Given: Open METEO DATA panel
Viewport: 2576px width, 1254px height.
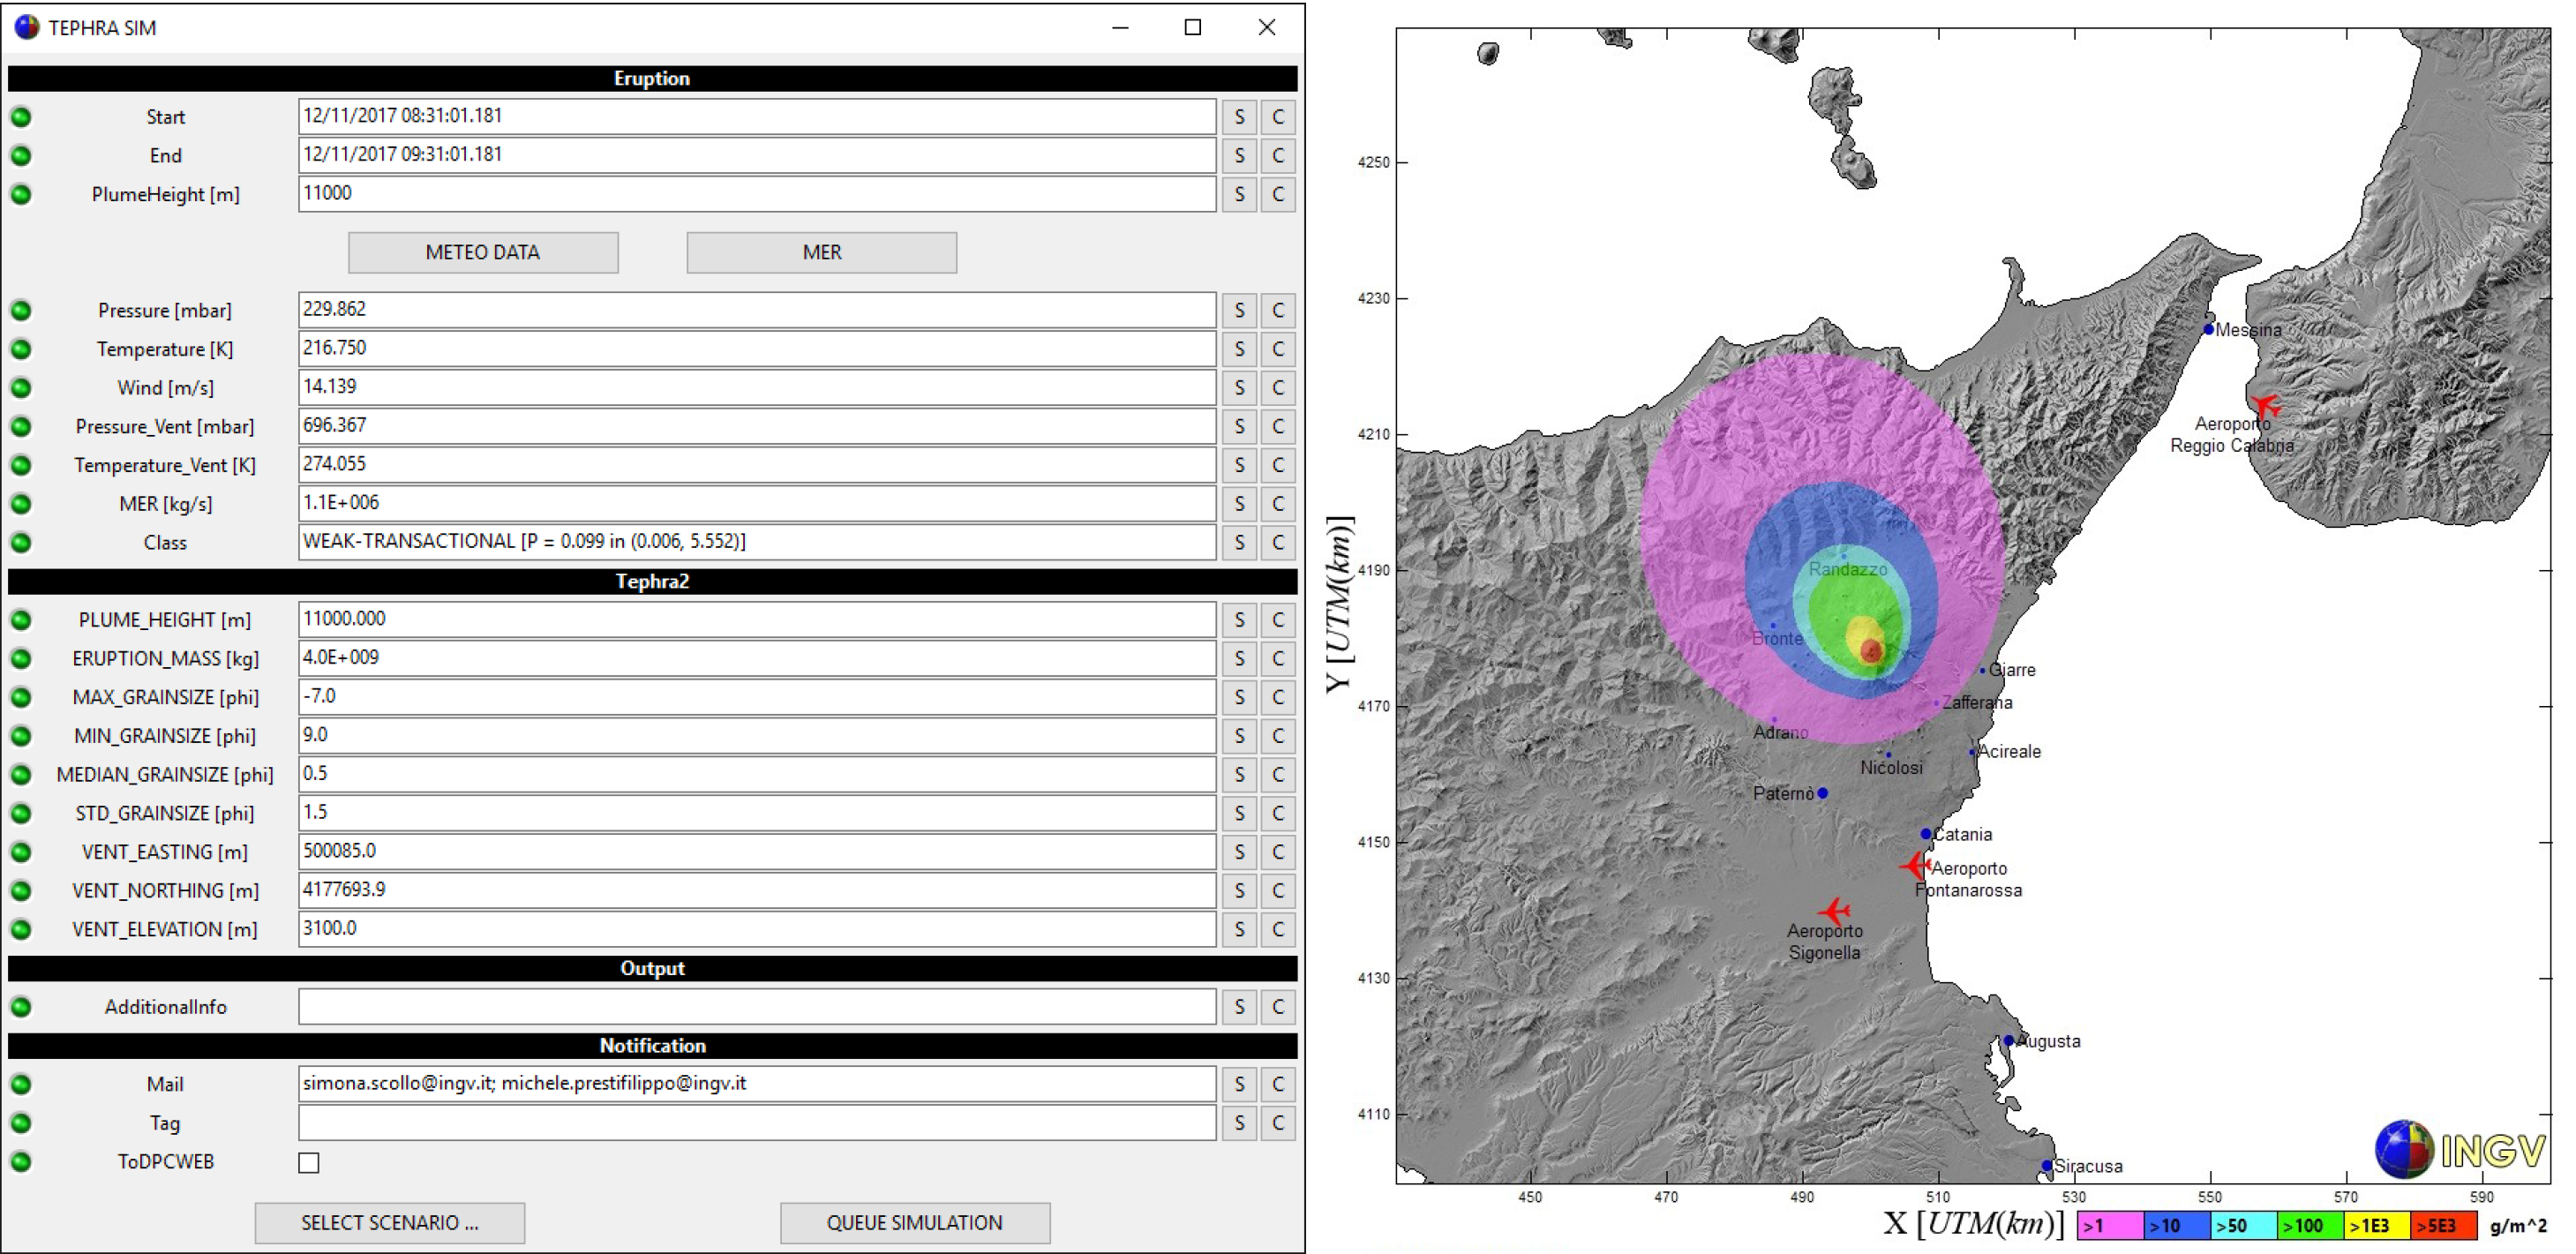Looking at the screenshot, I should 483,252.
